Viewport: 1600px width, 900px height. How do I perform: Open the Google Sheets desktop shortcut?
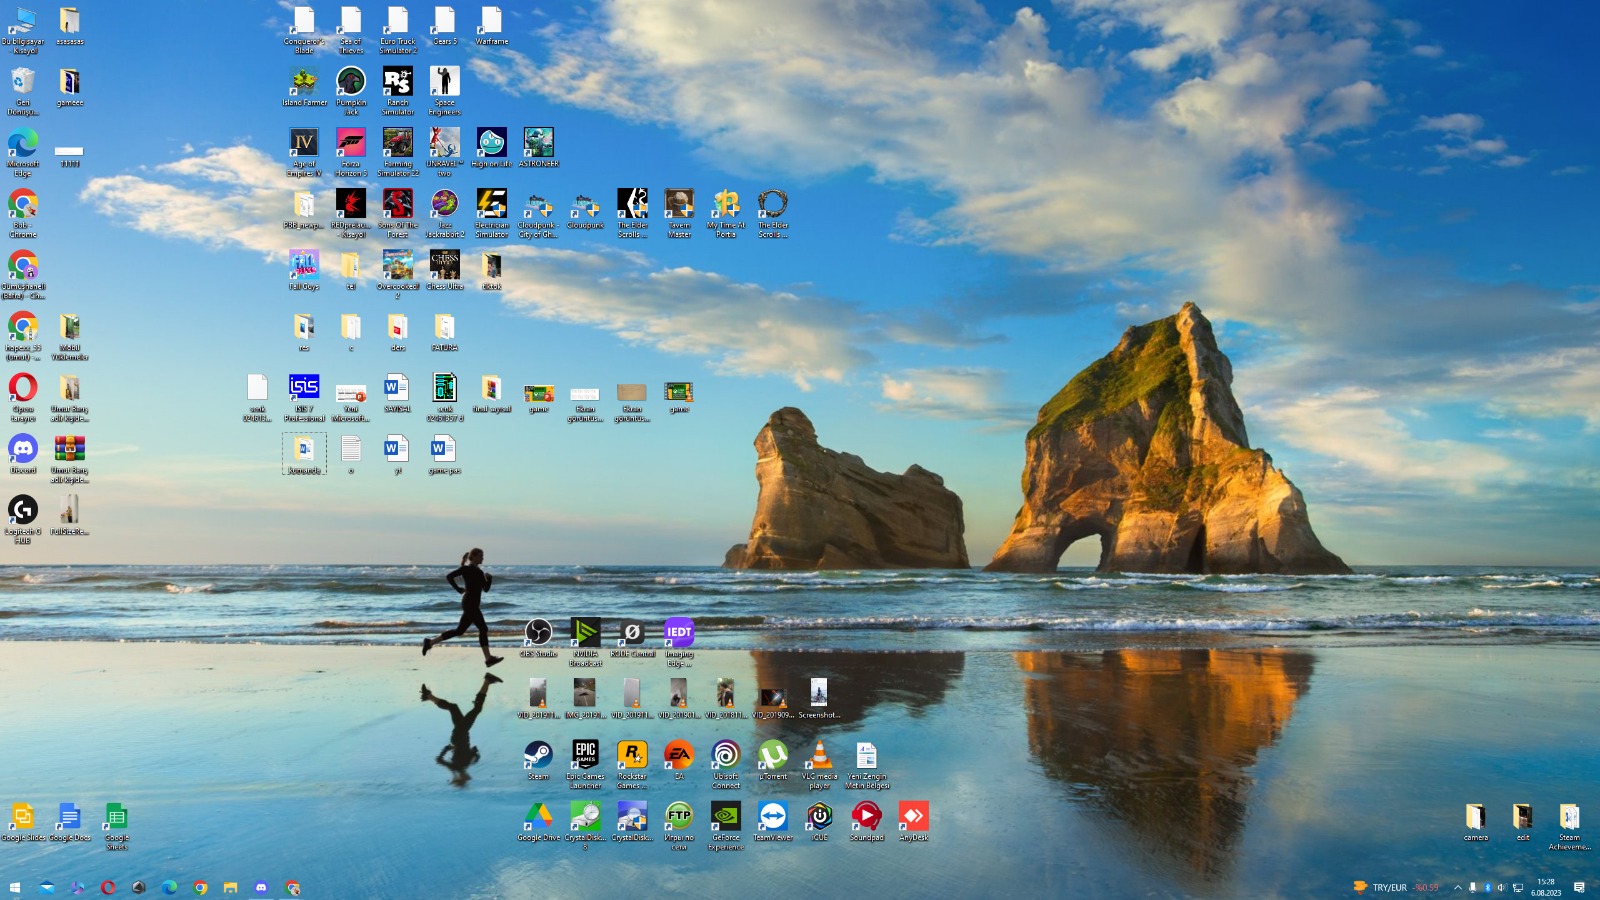point(116,825)
